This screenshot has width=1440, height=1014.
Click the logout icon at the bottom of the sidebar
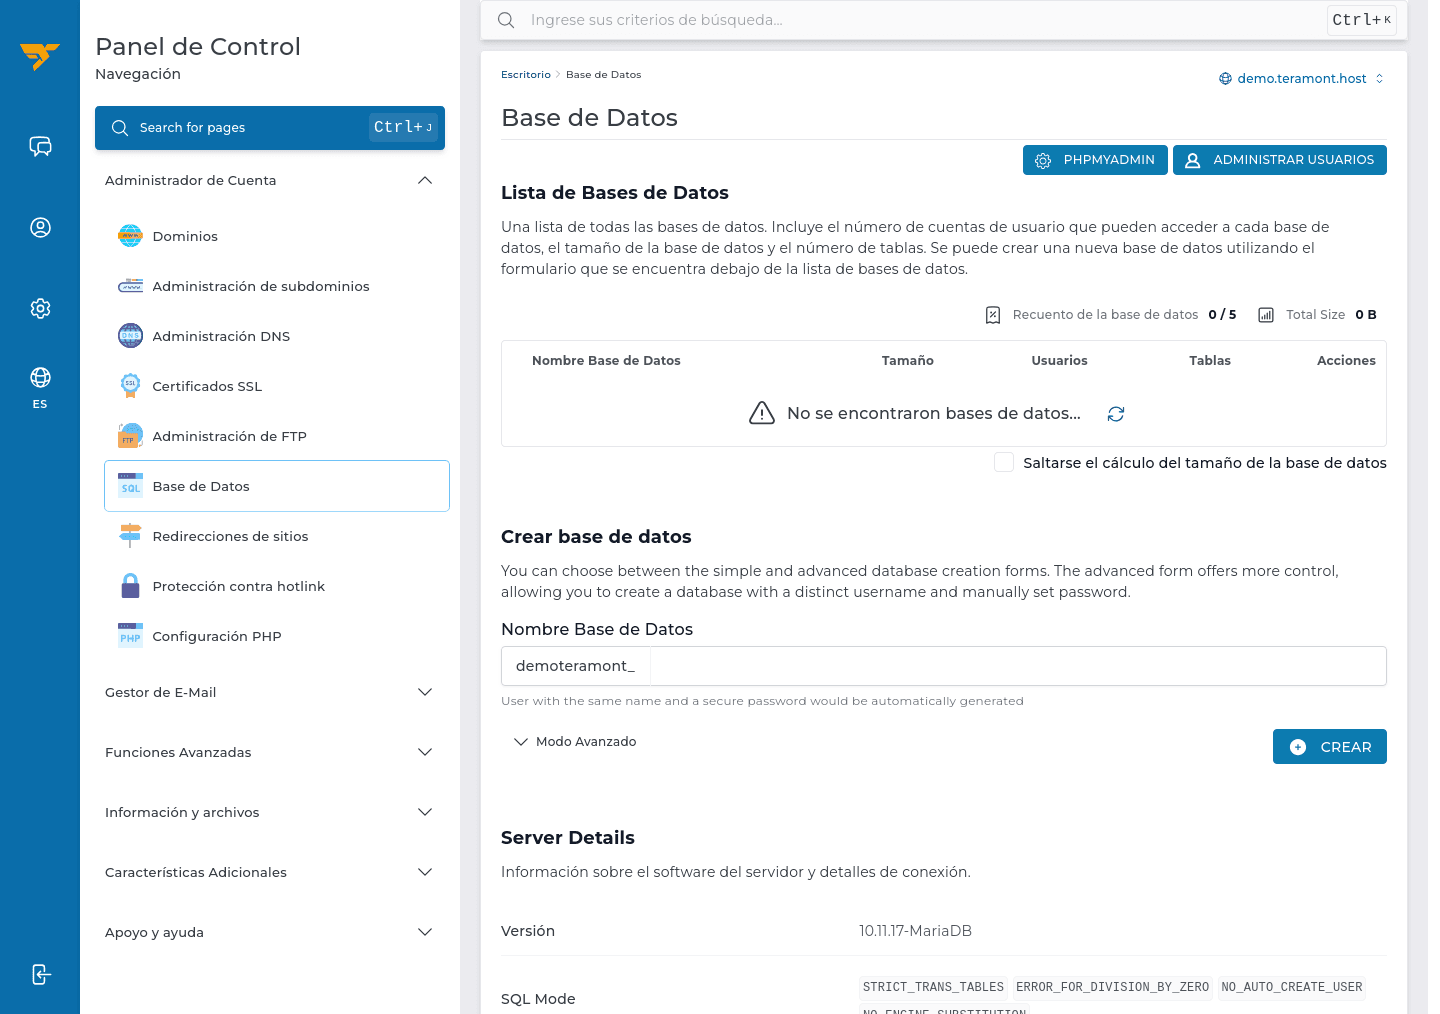pos(40,974)
